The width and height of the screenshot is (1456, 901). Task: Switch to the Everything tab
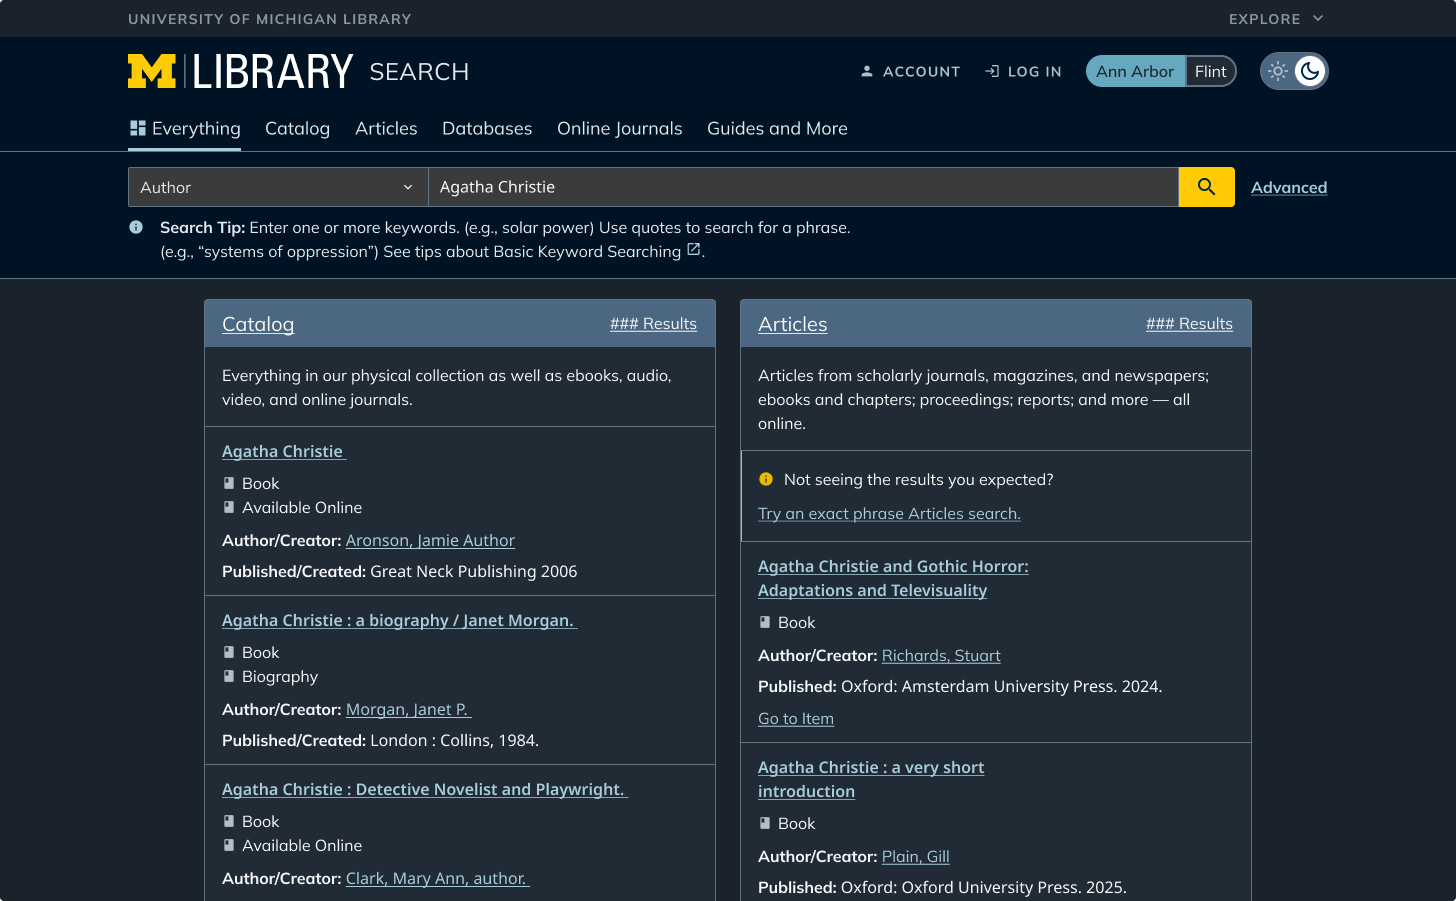185,128
